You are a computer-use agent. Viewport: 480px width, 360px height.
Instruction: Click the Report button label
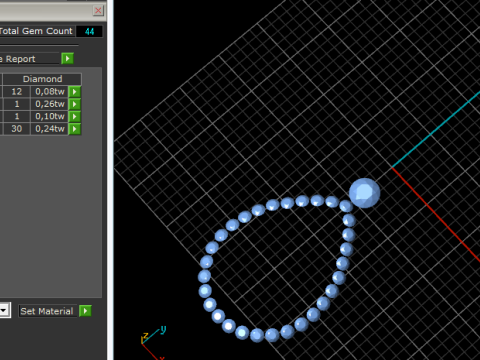[29, 59]
